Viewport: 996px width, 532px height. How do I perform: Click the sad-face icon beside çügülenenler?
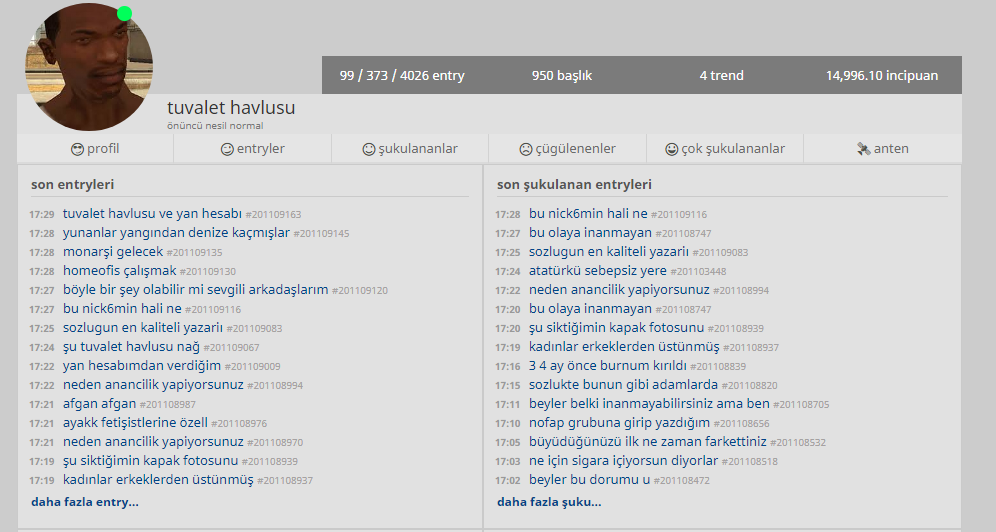[x=526, y=149]
